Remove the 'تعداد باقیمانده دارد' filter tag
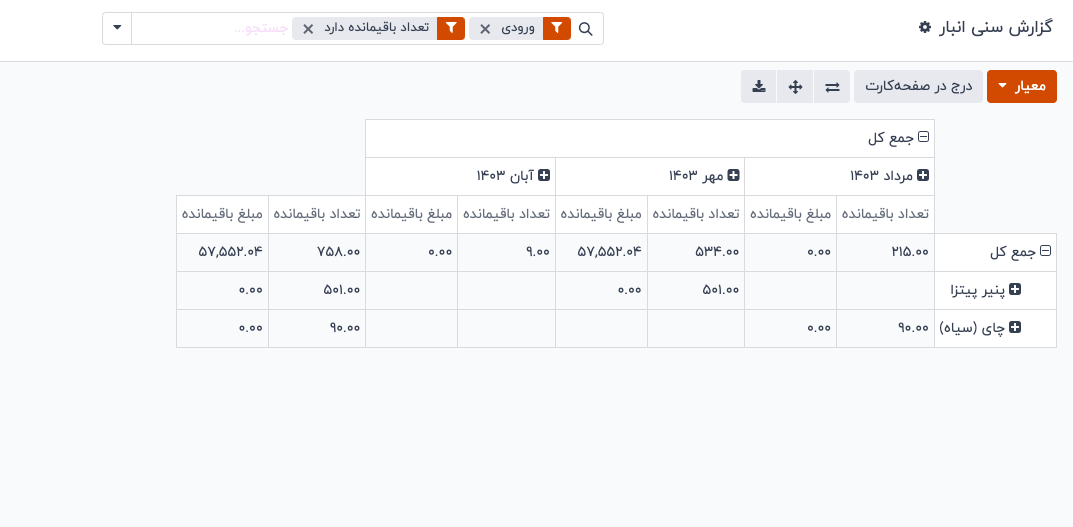The image size is (1073, 527). tap(308, 29)
